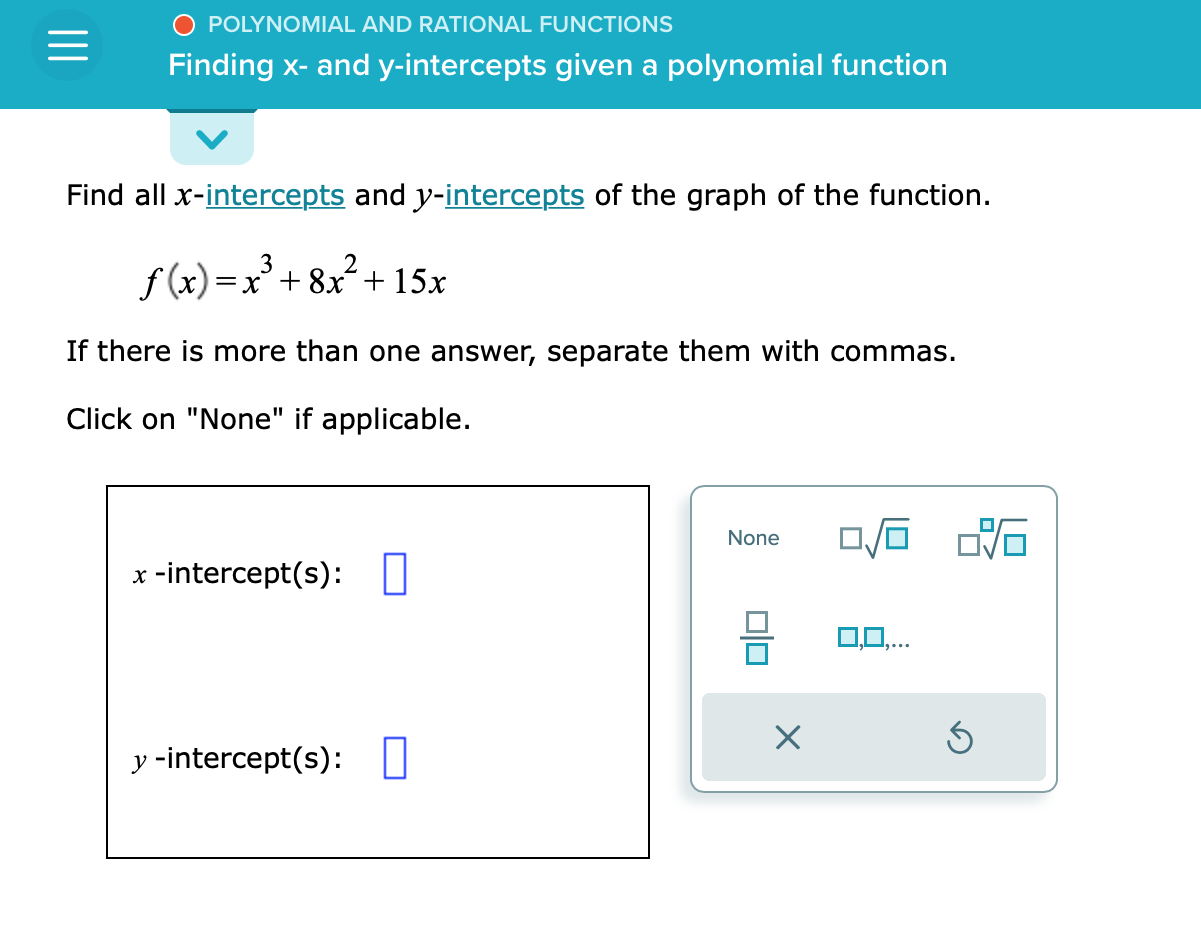
Task: Select the nth root template icon
Action: (x=992, y=538)
